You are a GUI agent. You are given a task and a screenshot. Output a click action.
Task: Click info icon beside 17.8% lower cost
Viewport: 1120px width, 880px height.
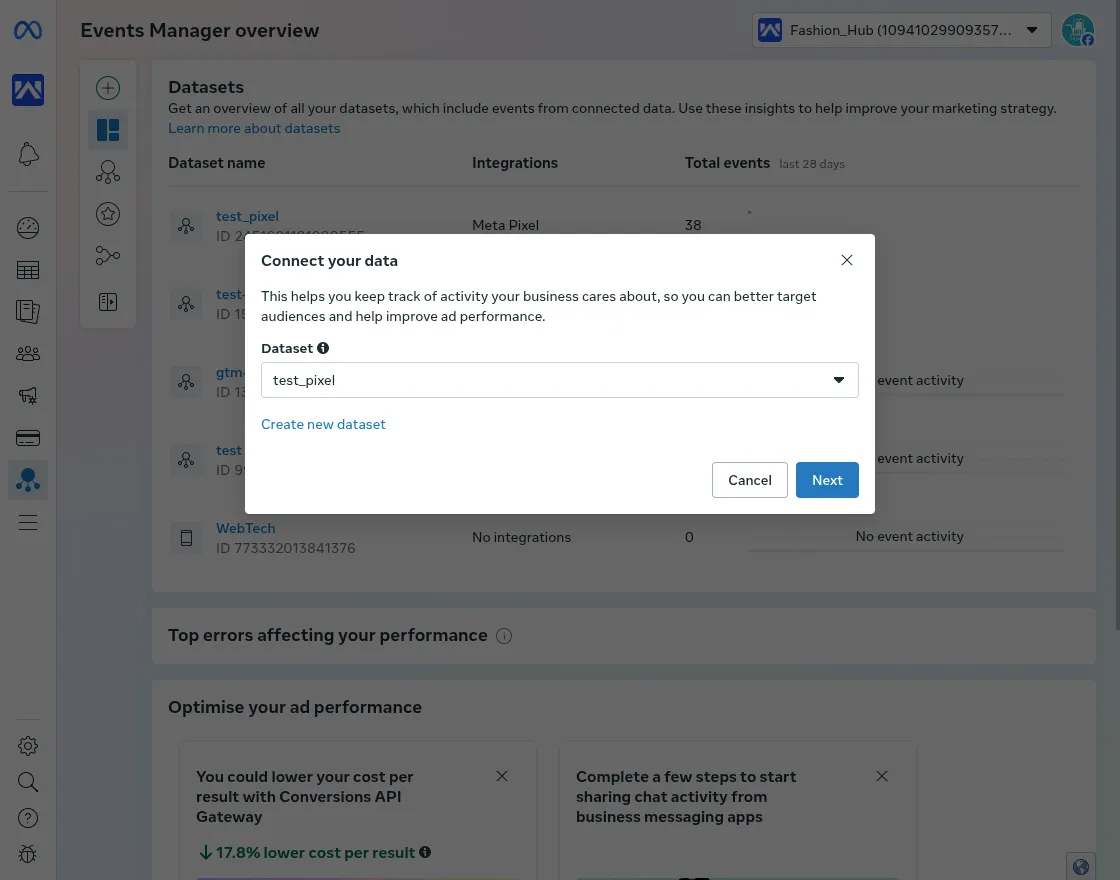click(x=425, y=852)
